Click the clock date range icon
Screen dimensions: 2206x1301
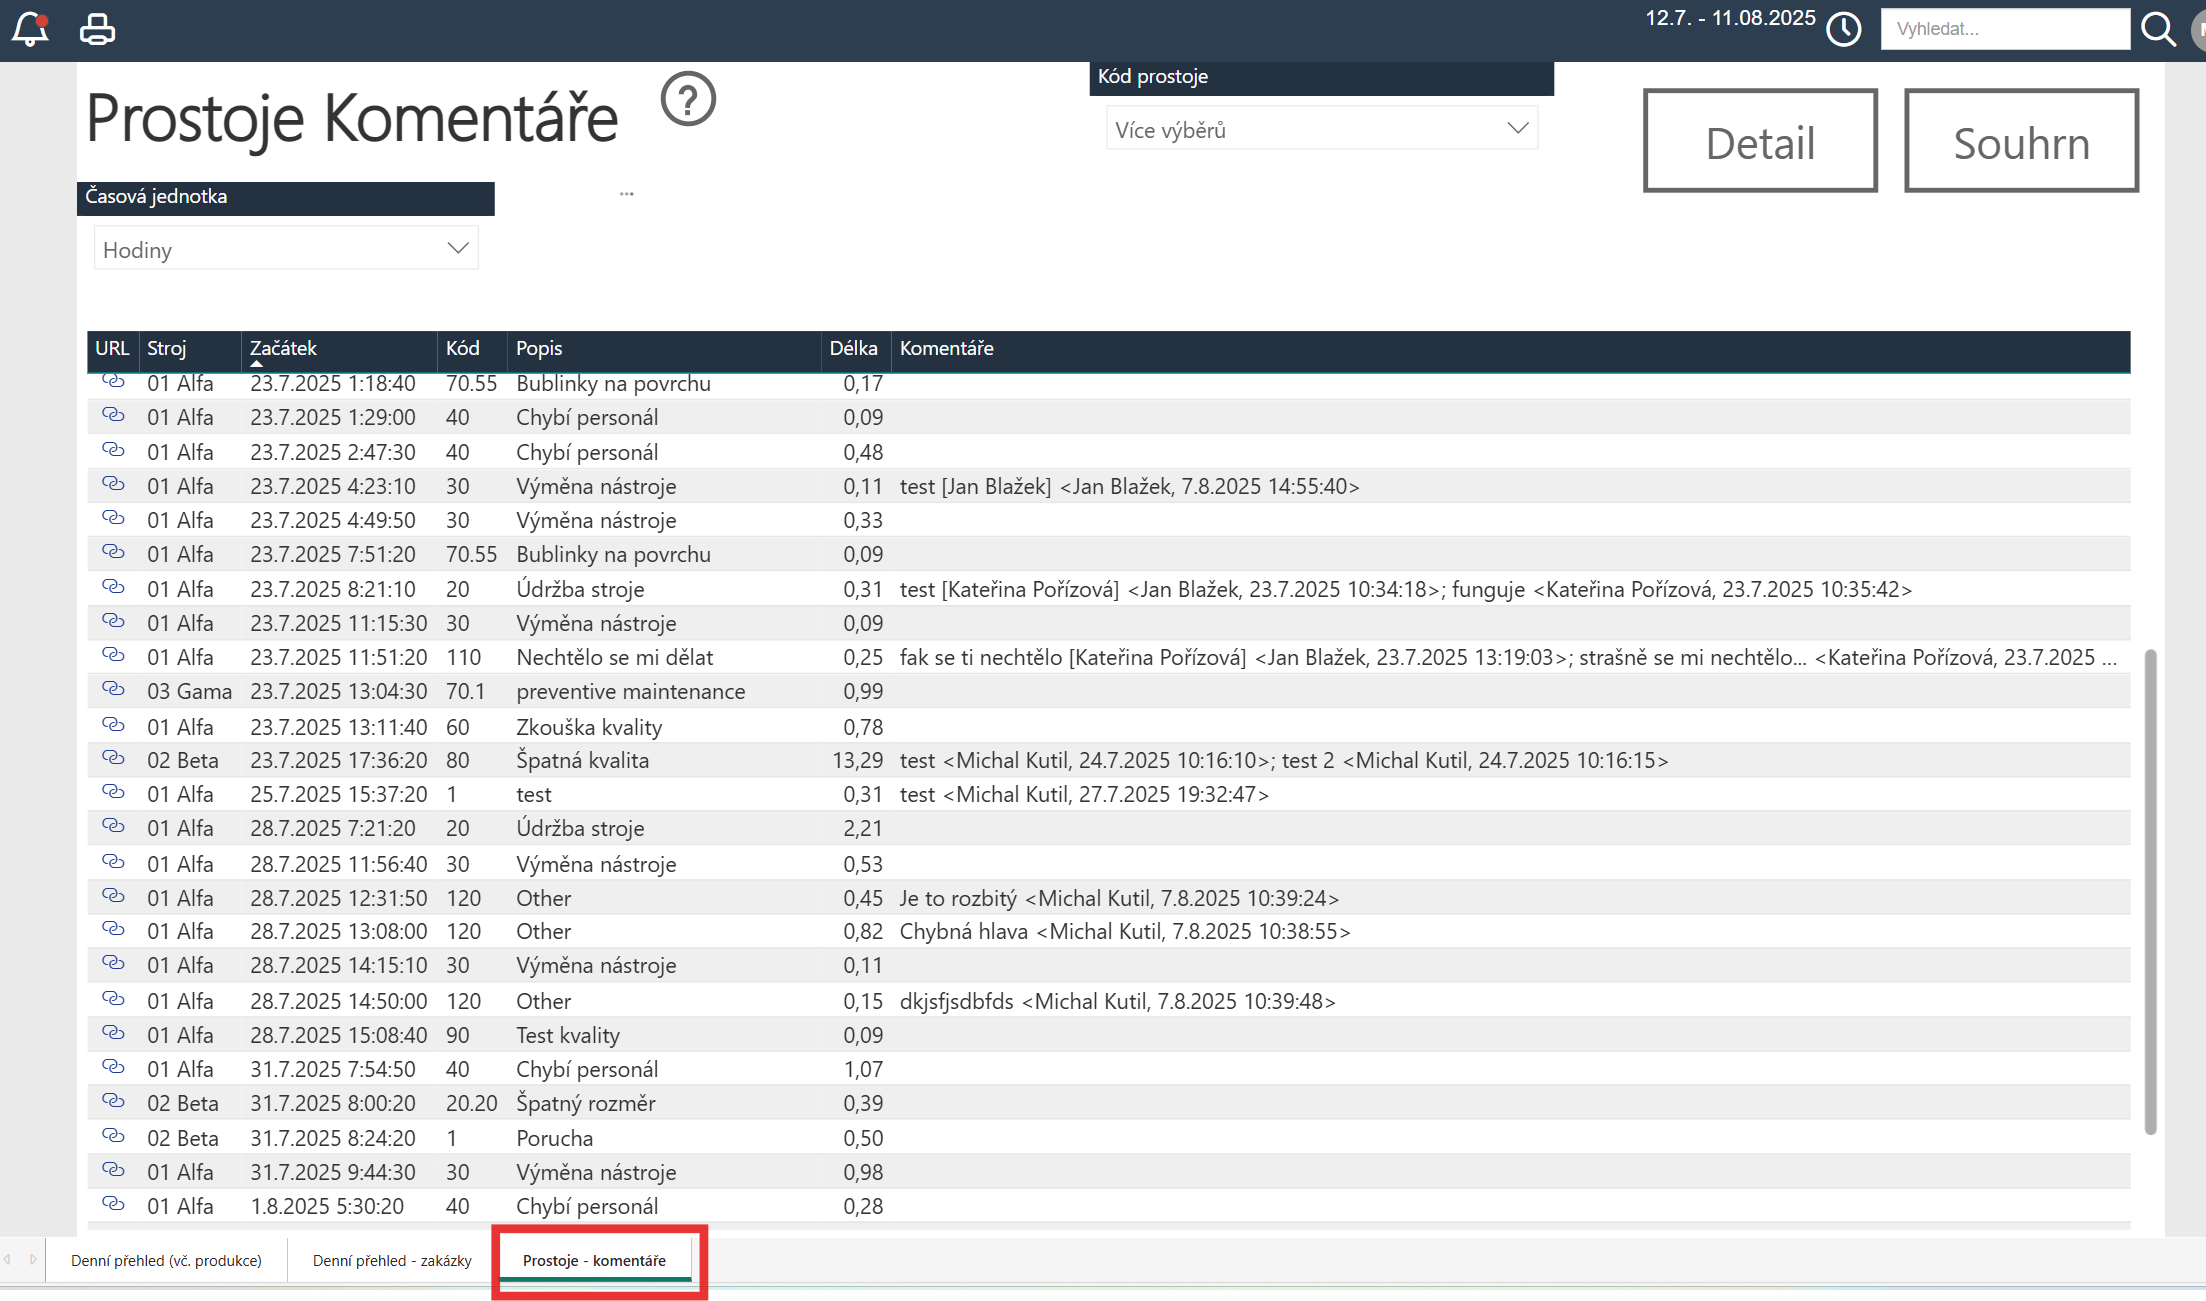(1843, 29)
